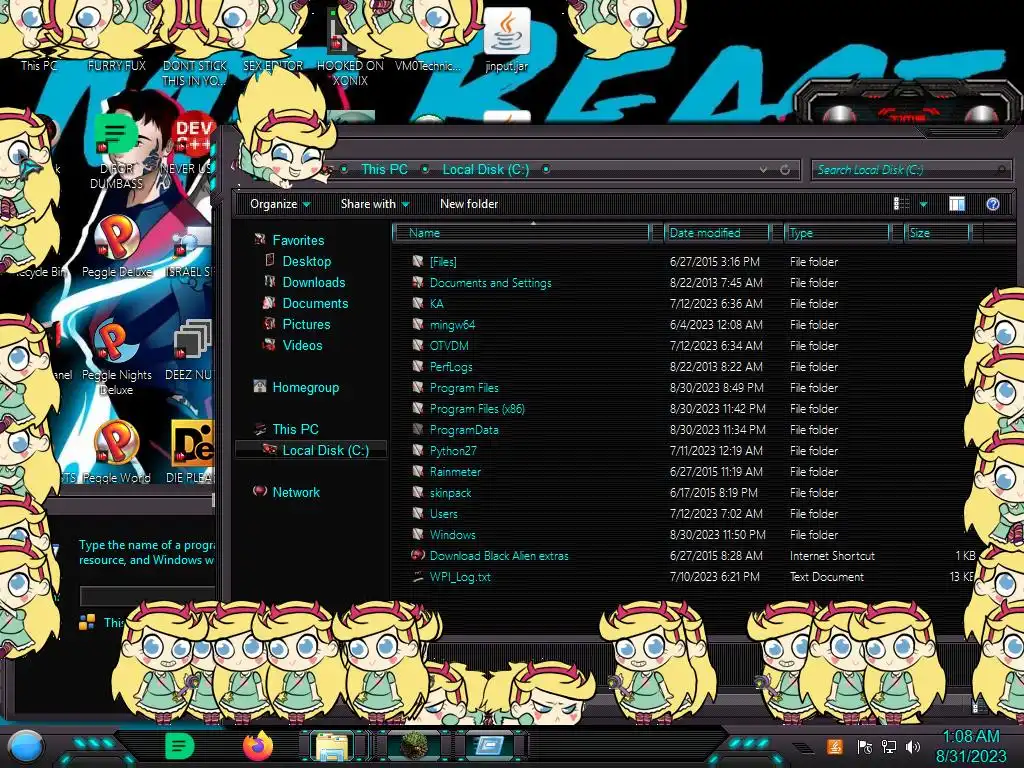The width and height of the screenshot is (1024, 768).
Task: Select the Windows folder
Action: pyautogui.click(x=452, y=535)
